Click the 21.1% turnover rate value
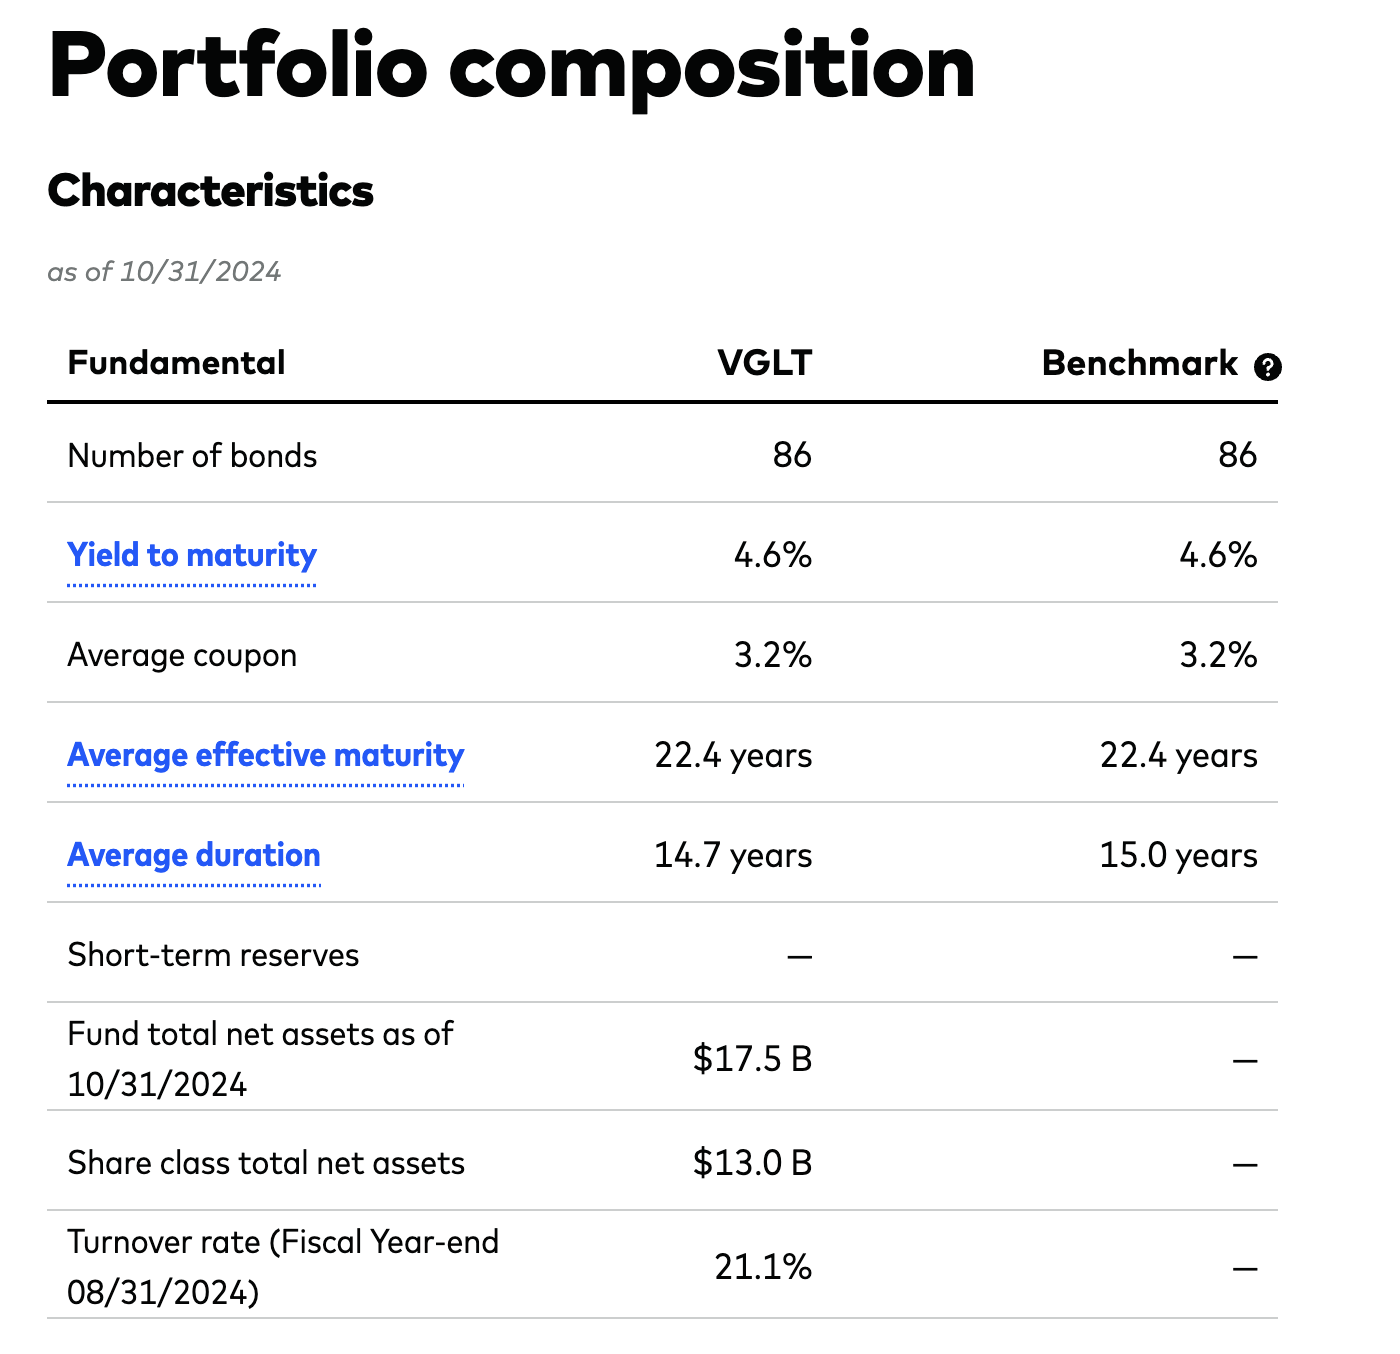Image resolution: width=1400 pixels, height=1354 pixels. point(761,1267)
